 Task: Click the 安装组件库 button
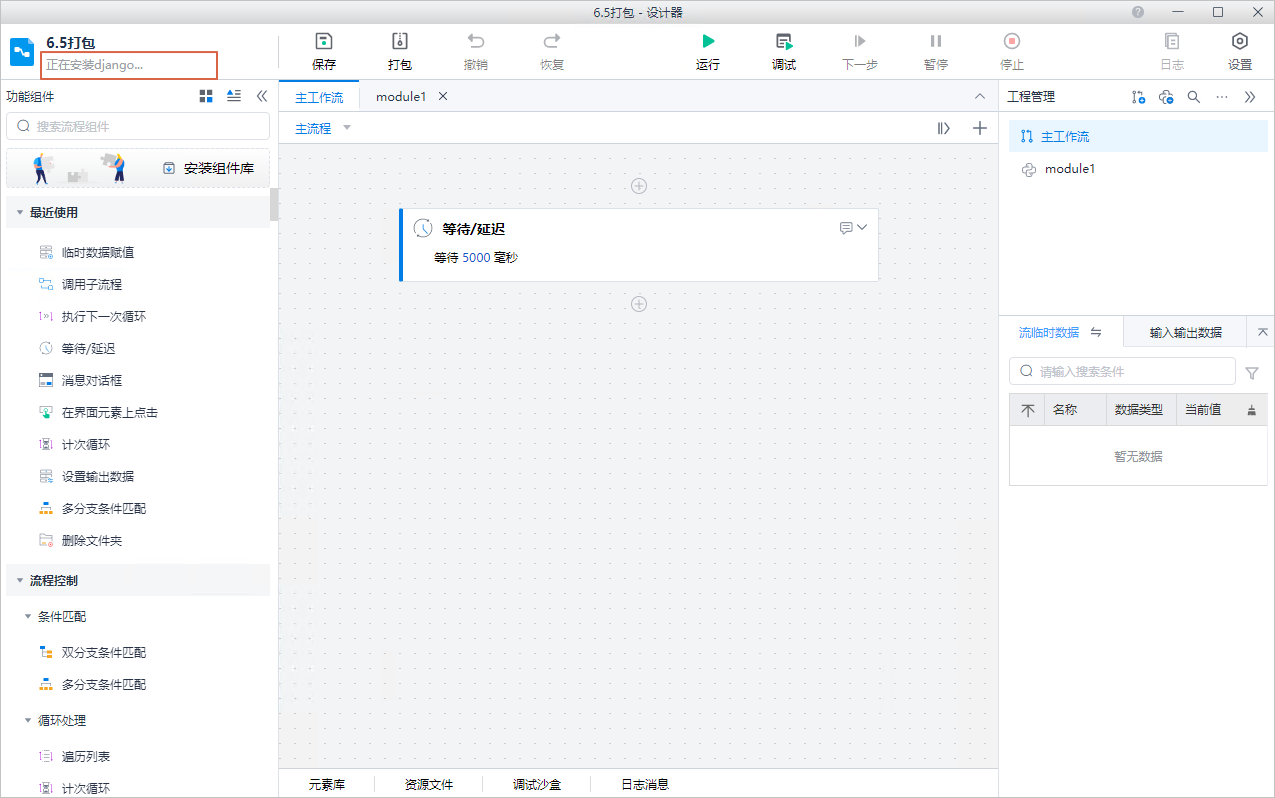pos(208,168)
